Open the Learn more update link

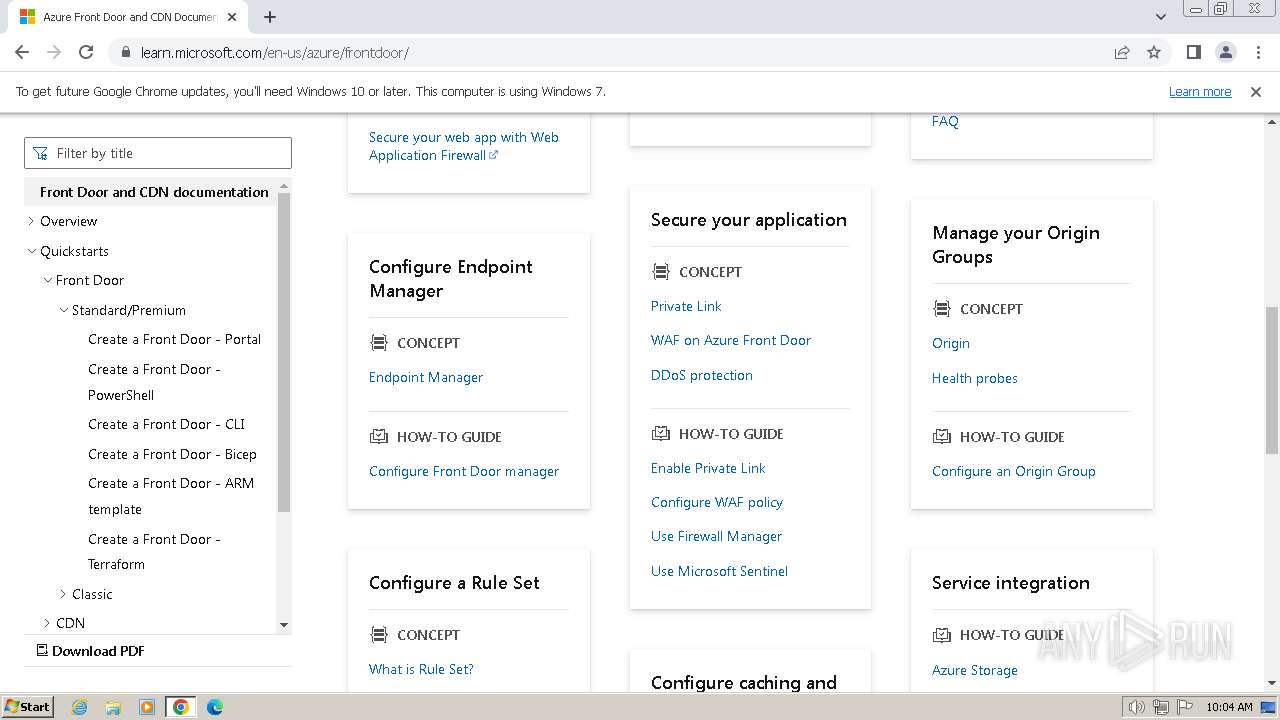point(1200,92)
